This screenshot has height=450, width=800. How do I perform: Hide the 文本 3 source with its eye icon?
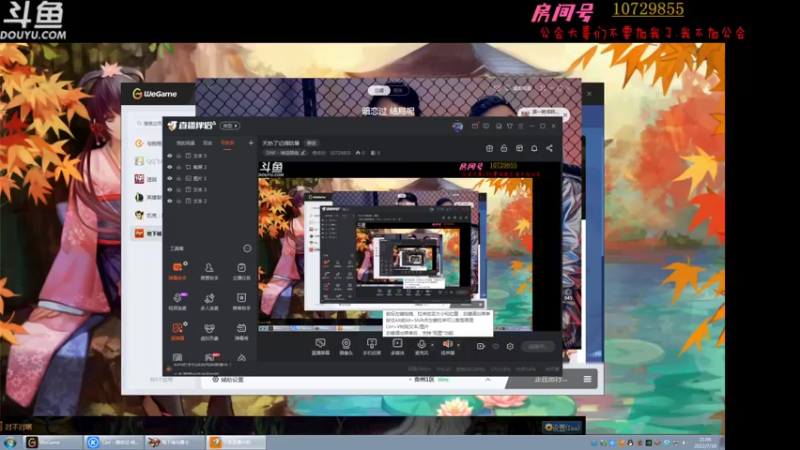[170, 190]
